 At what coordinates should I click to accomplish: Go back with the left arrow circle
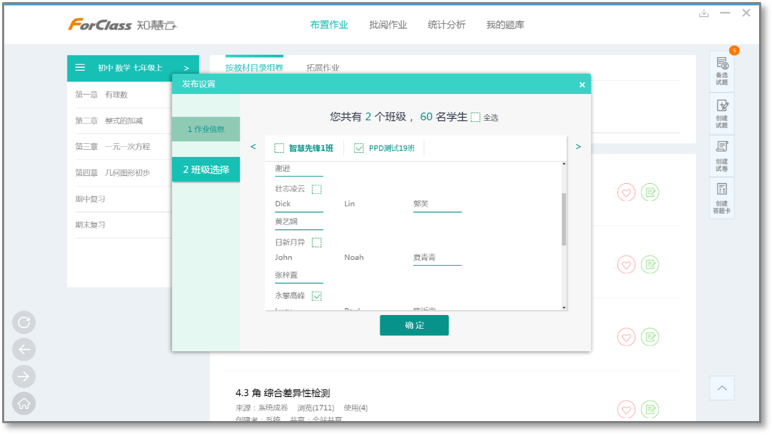[24, 350]
